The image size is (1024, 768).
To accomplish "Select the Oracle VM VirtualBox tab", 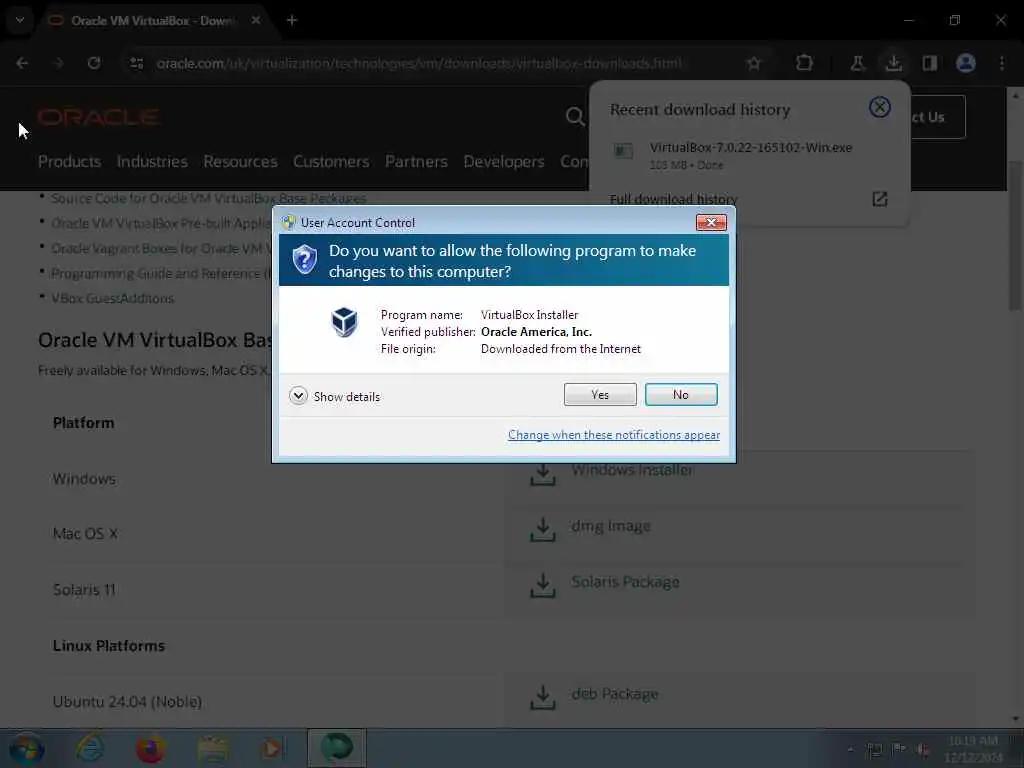I will tap(152, 21).
